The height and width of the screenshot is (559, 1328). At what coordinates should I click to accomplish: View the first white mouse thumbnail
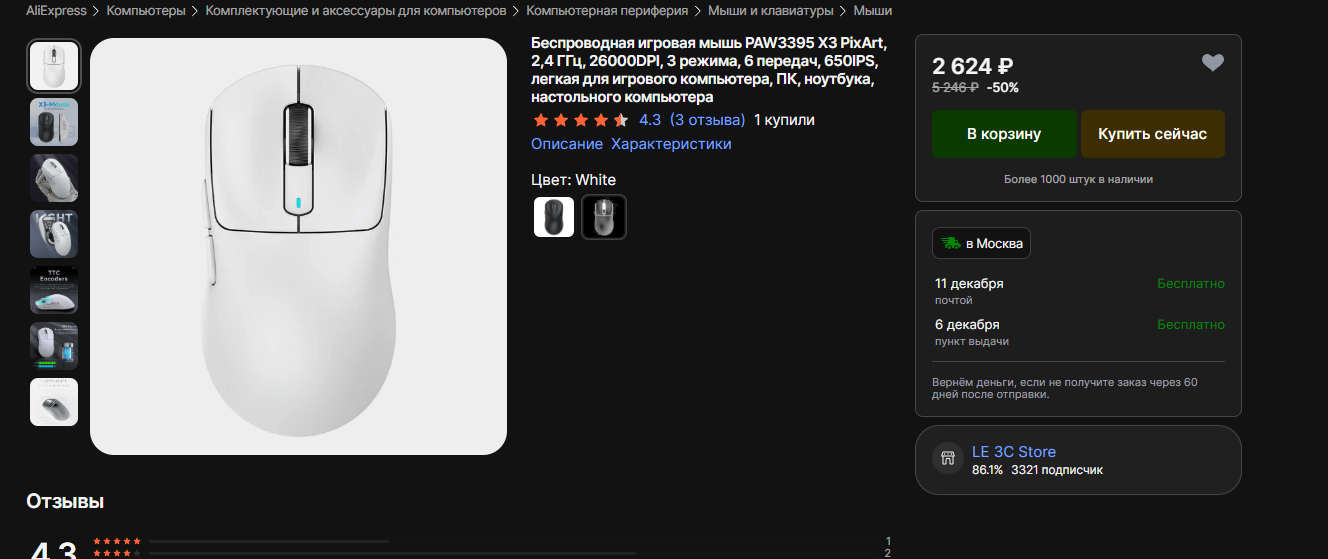click(x=54, y=66)
